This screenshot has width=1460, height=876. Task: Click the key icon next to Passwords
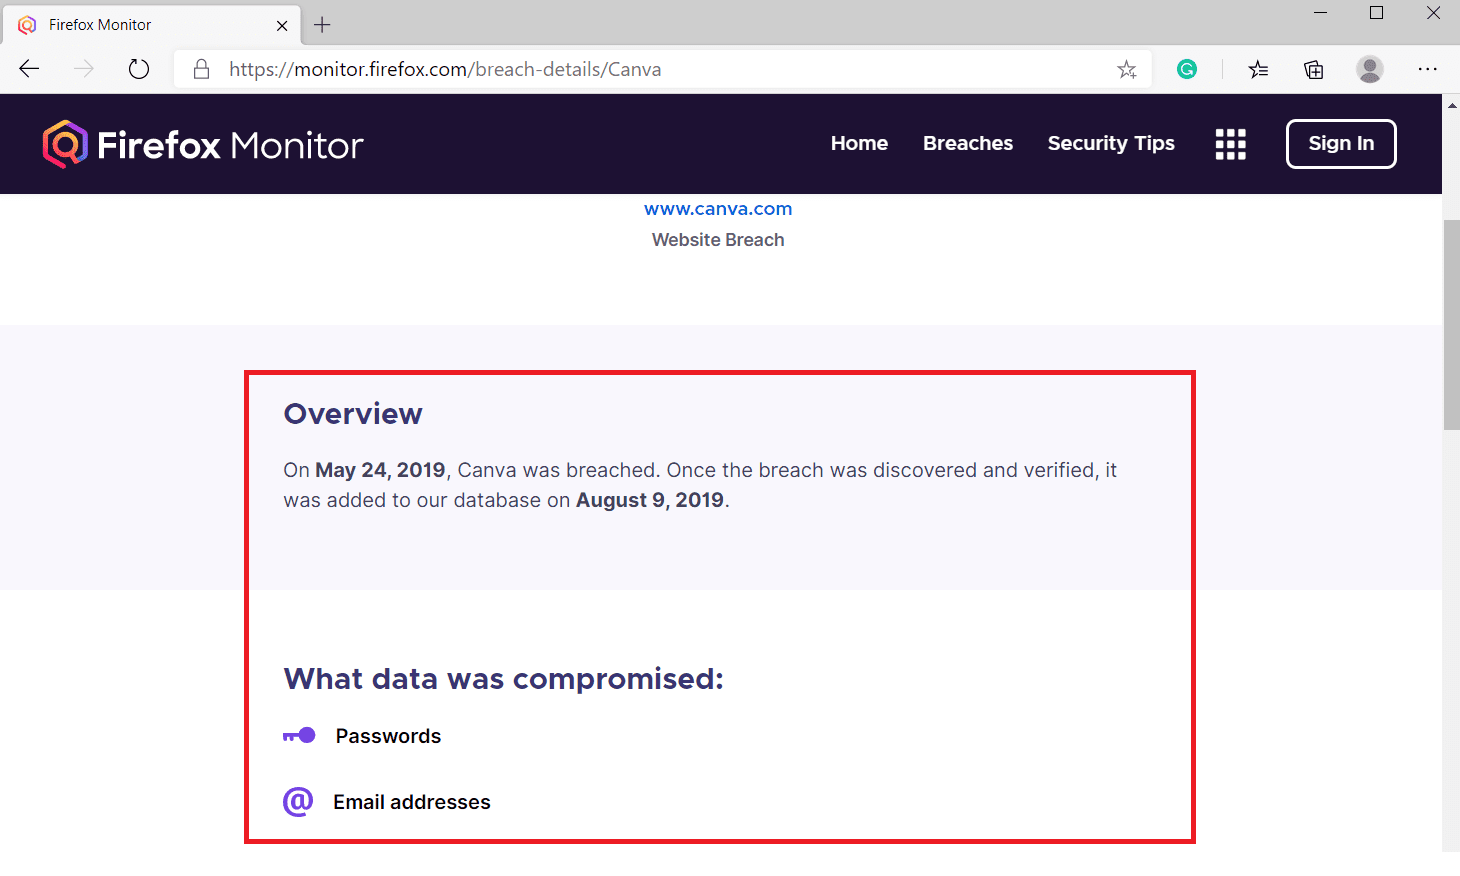click(x=298, y=735)
